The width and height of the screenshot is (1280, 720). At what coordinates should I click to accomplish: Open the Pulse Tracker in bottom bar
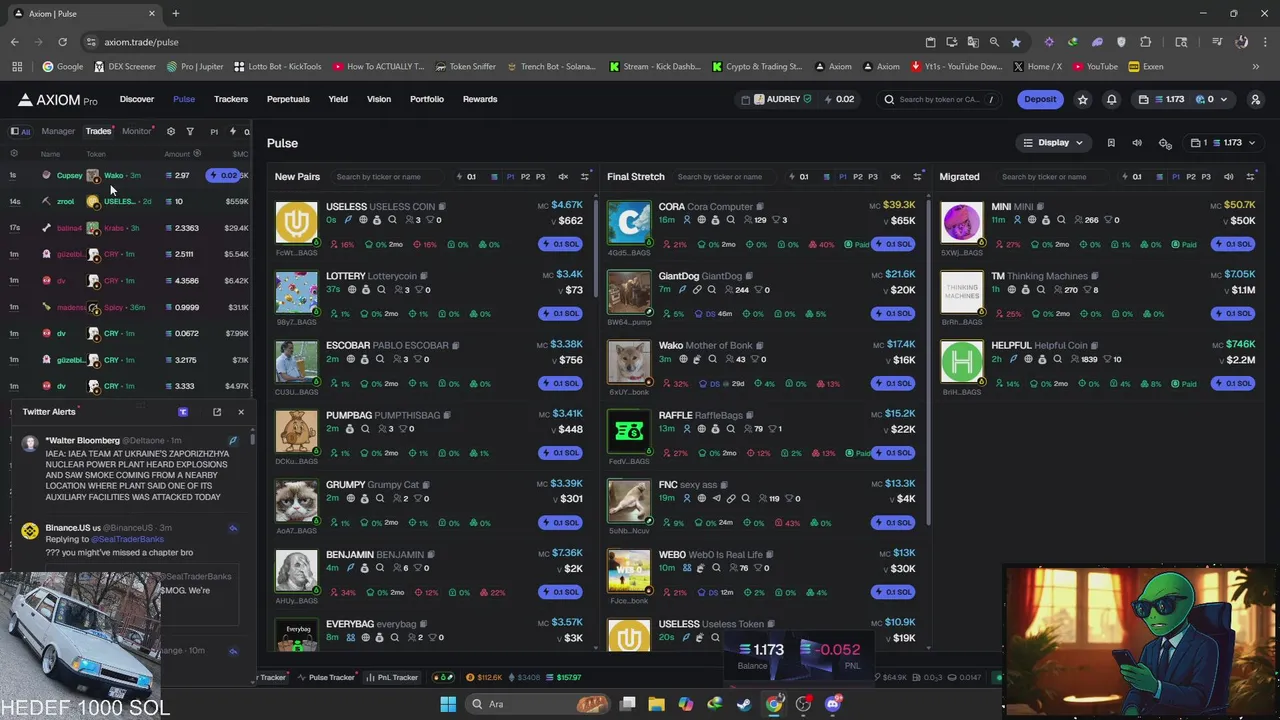click(326, 677)
